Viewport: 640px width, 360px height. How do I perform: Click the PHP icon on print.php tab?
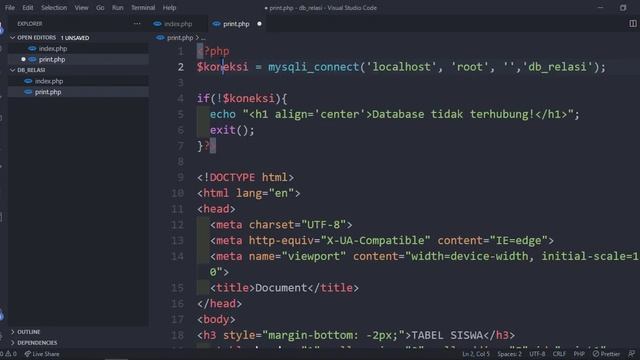[216, 24]
